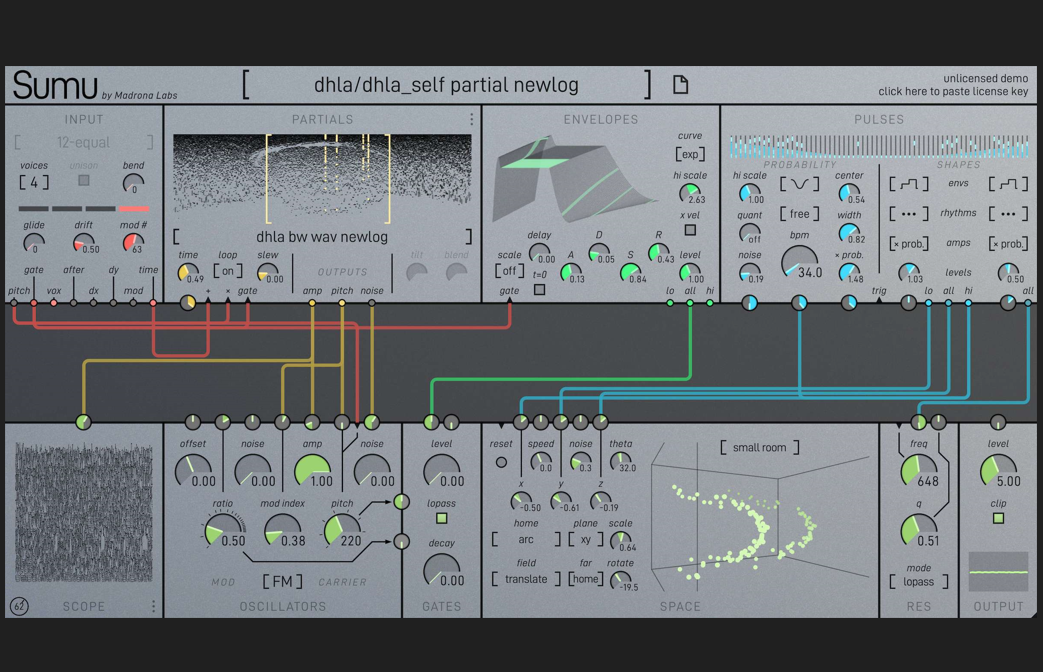Open the right rhythms dots selector
1043x672 pixels.
(1008, 214)
